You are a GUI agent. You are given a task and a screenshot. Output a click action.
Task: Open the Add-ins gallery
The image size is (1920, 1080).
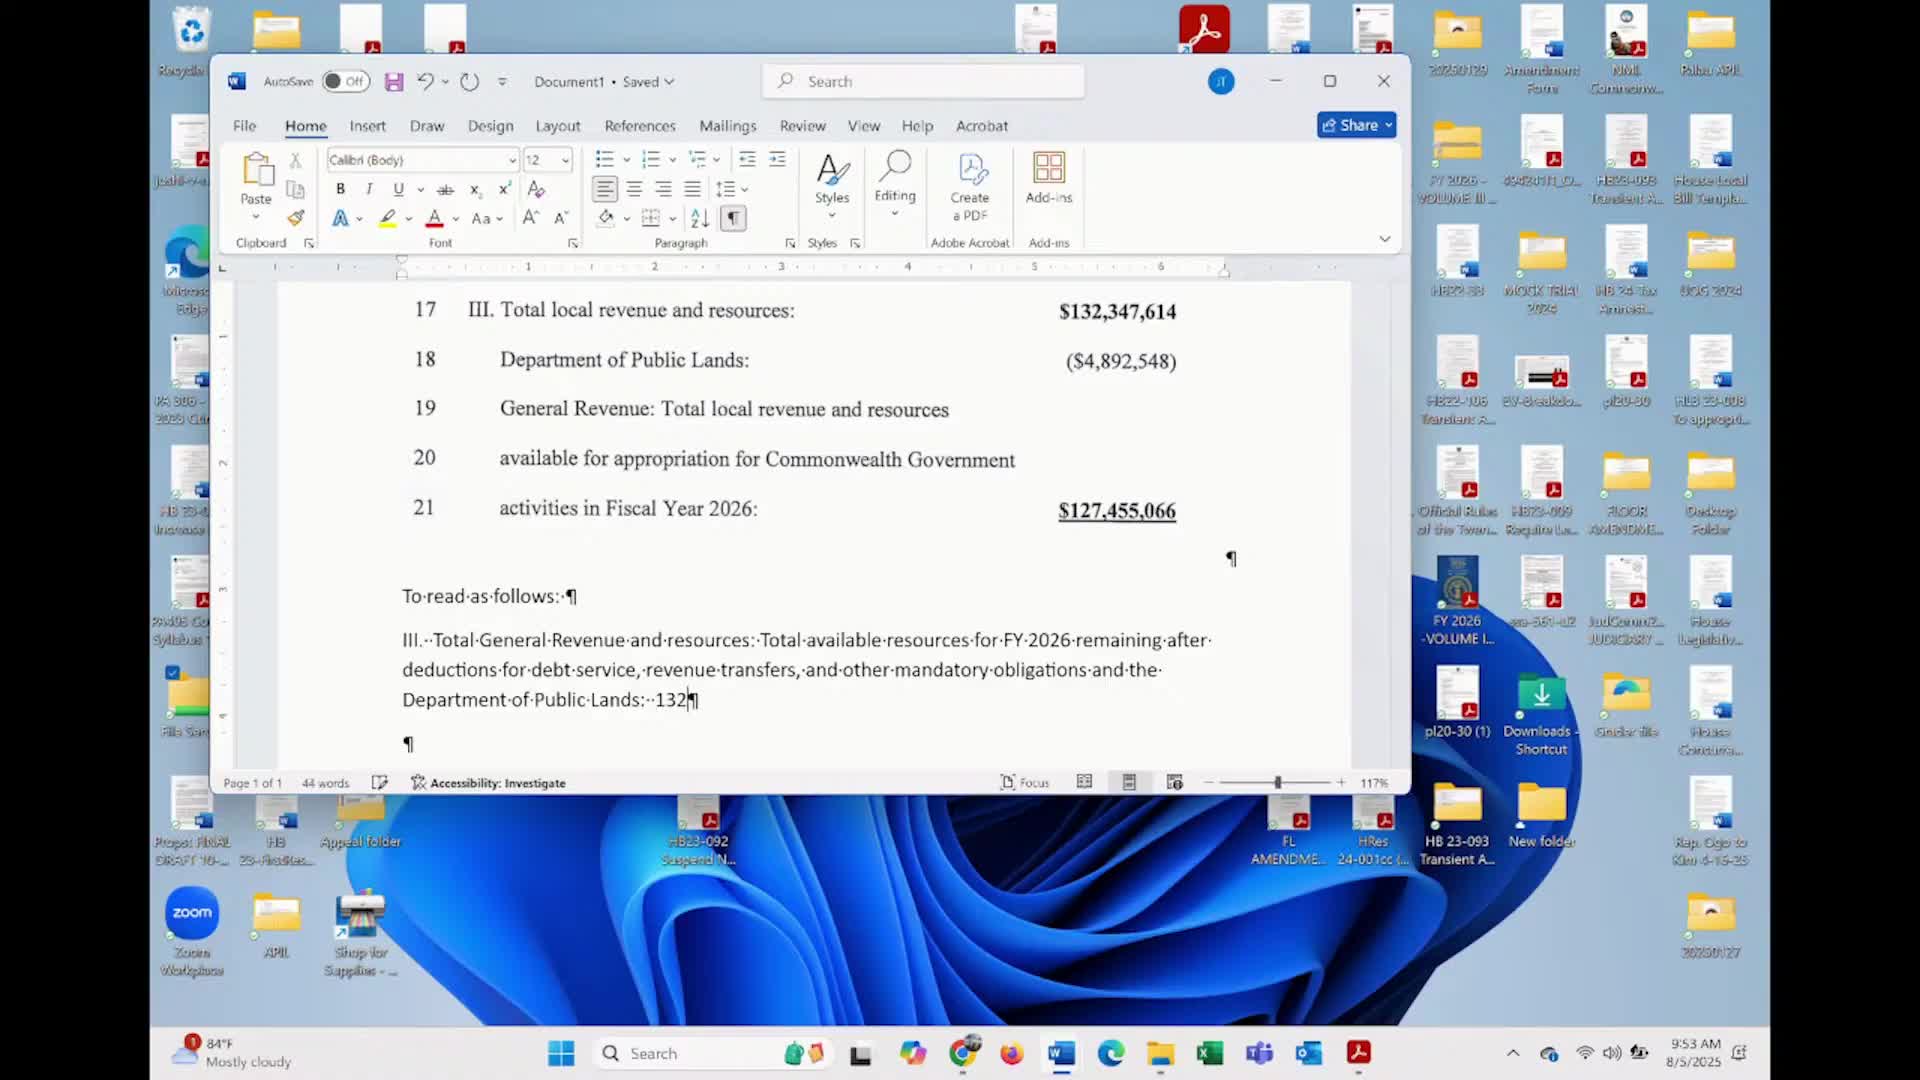1048,180
